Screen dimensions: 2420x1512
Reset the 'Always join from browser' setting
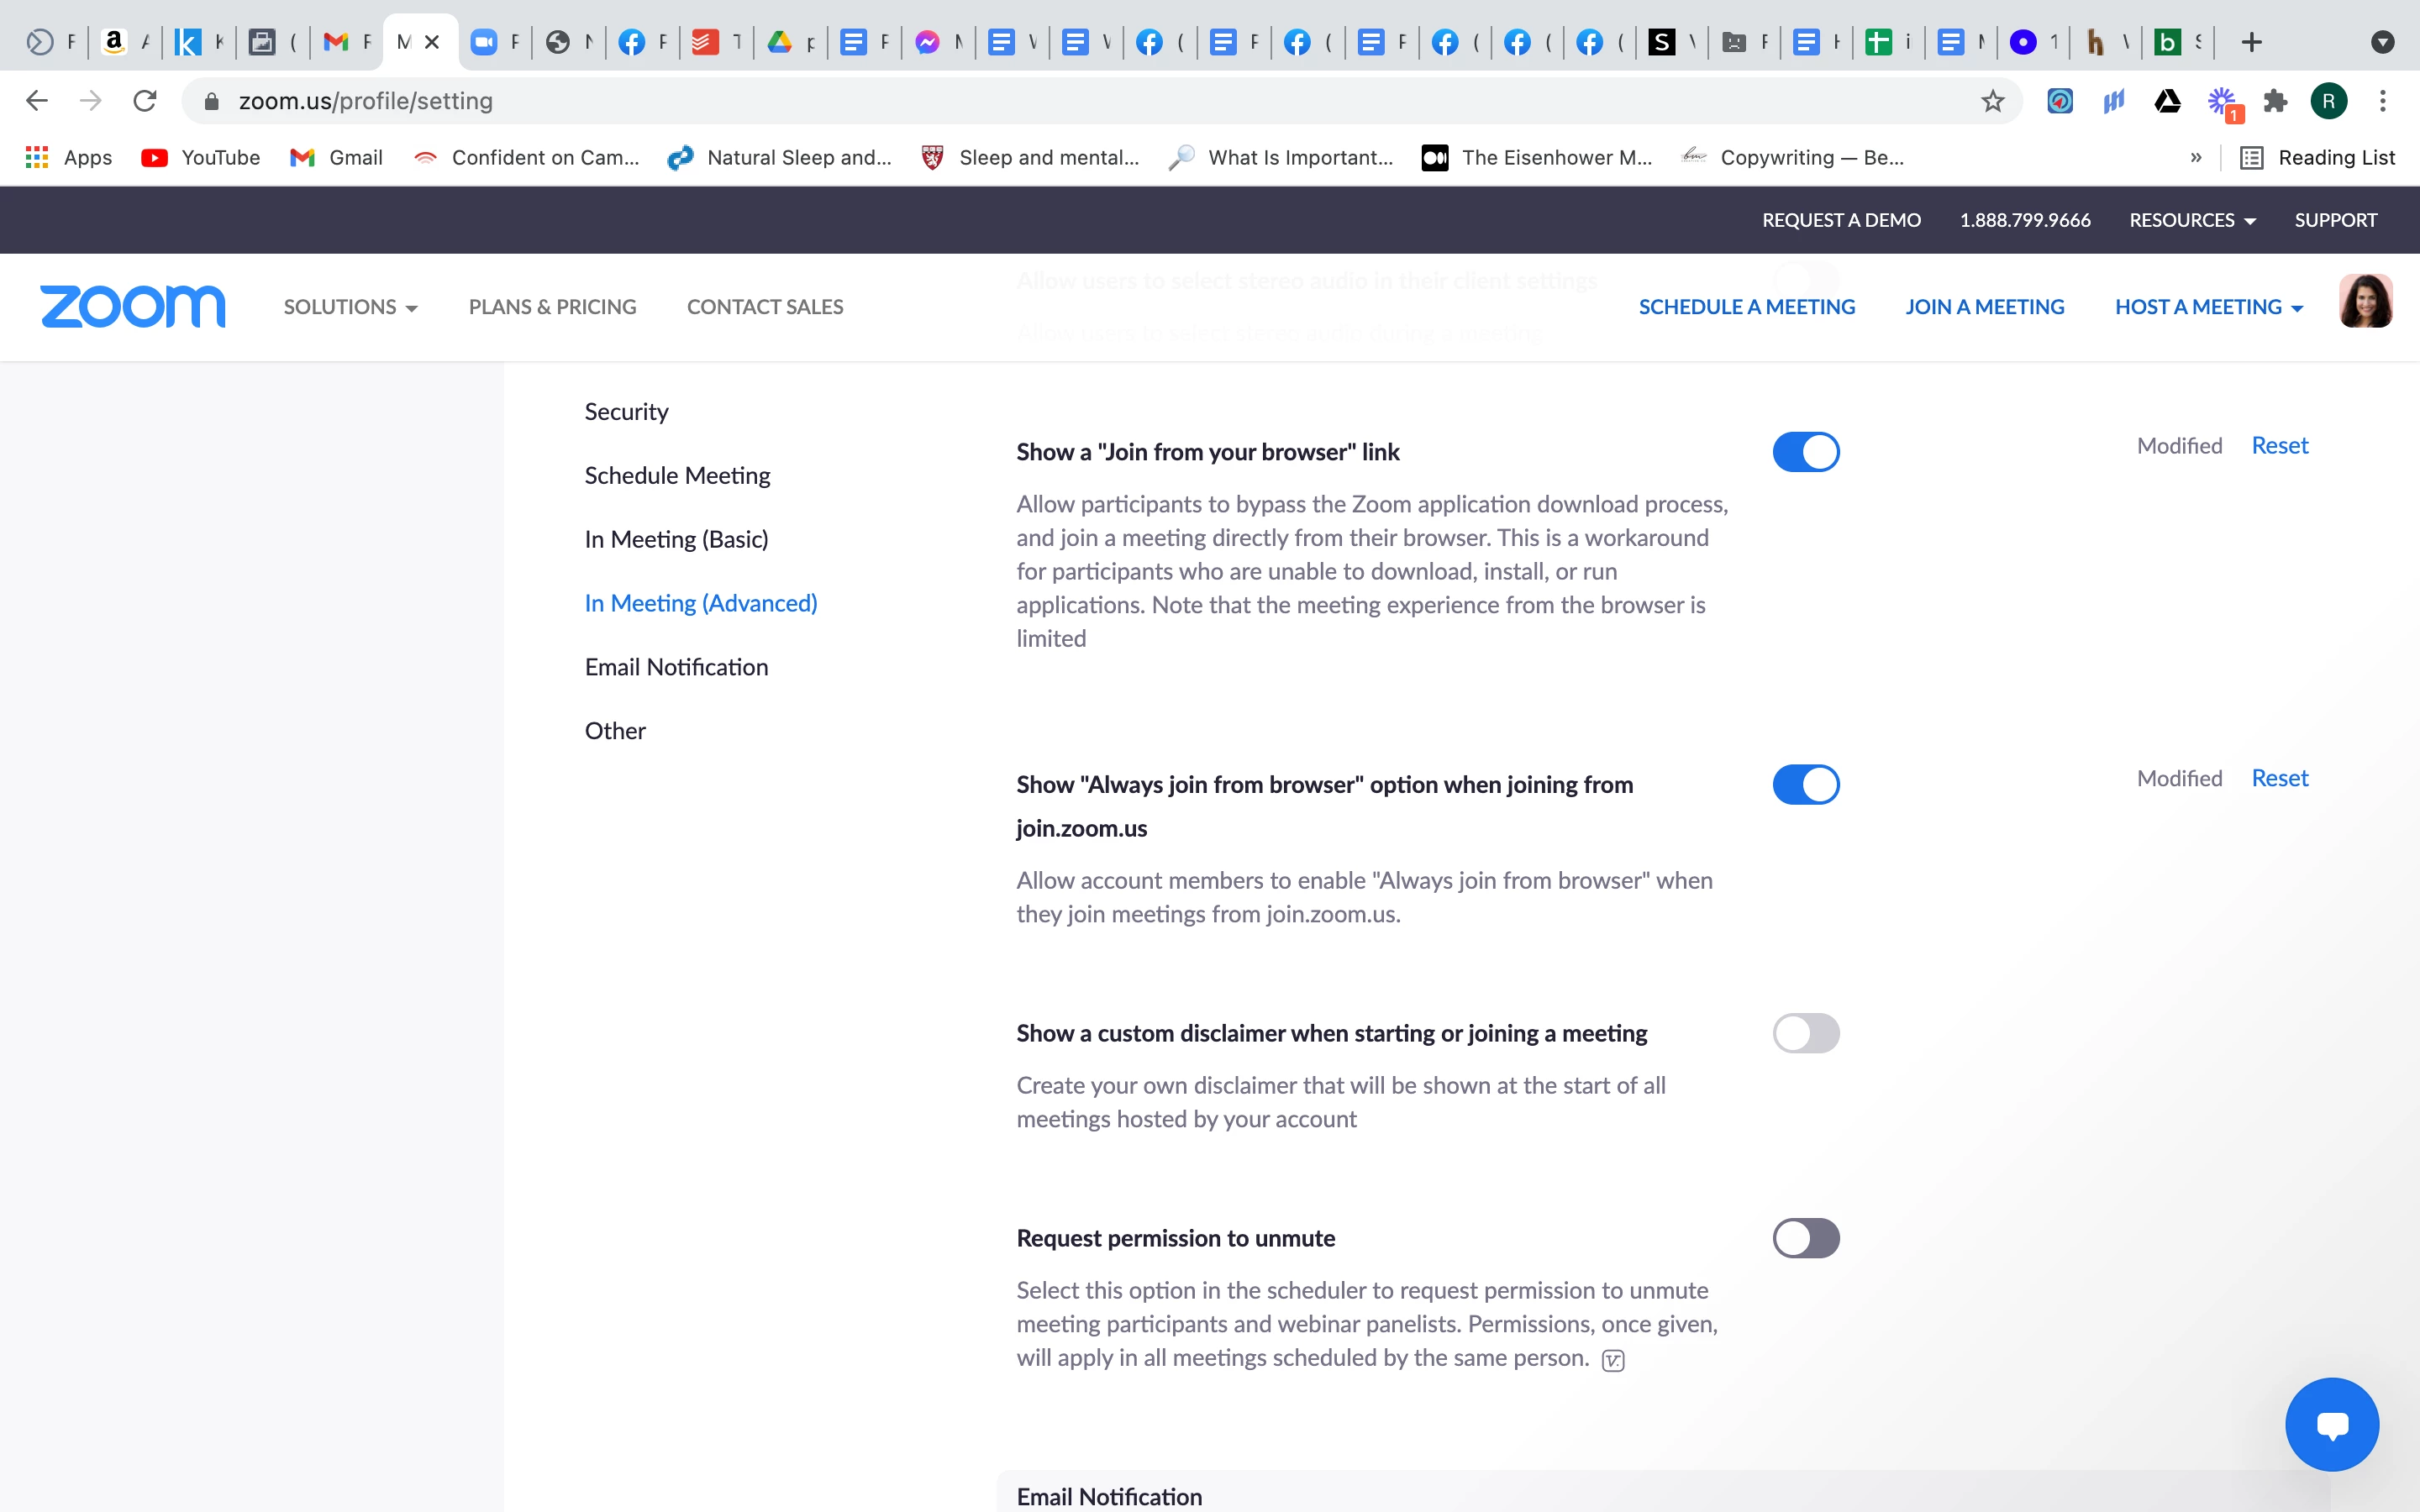coord(2279,778)
